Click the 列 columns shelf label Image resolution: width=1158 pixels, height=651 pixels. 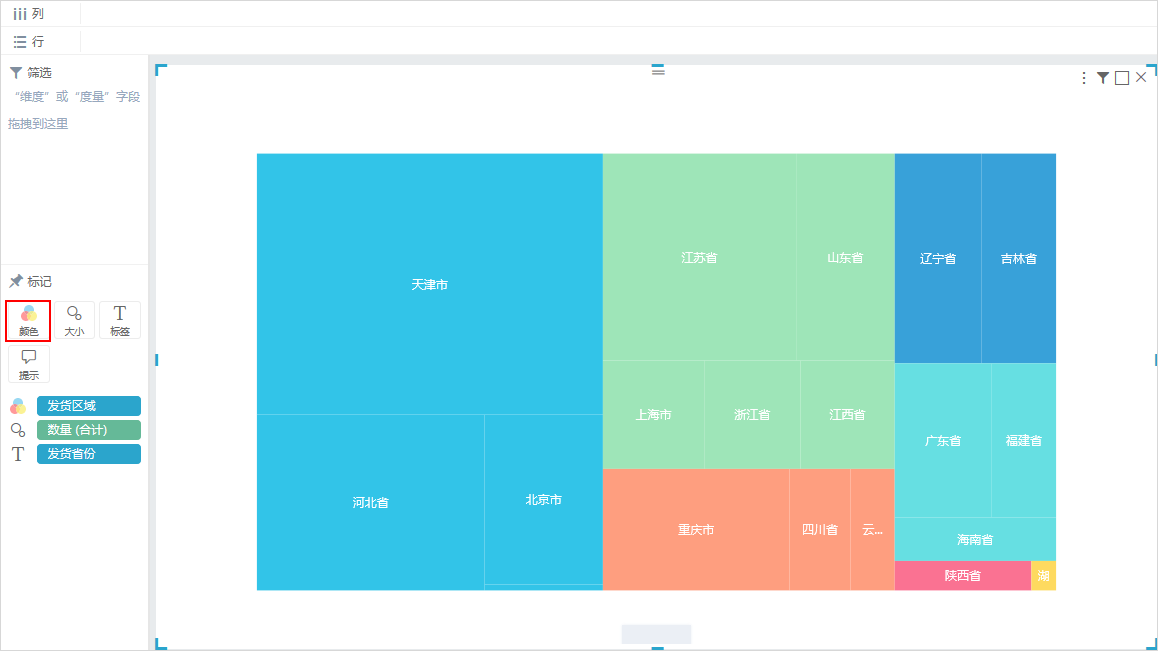tap(29, 13)
